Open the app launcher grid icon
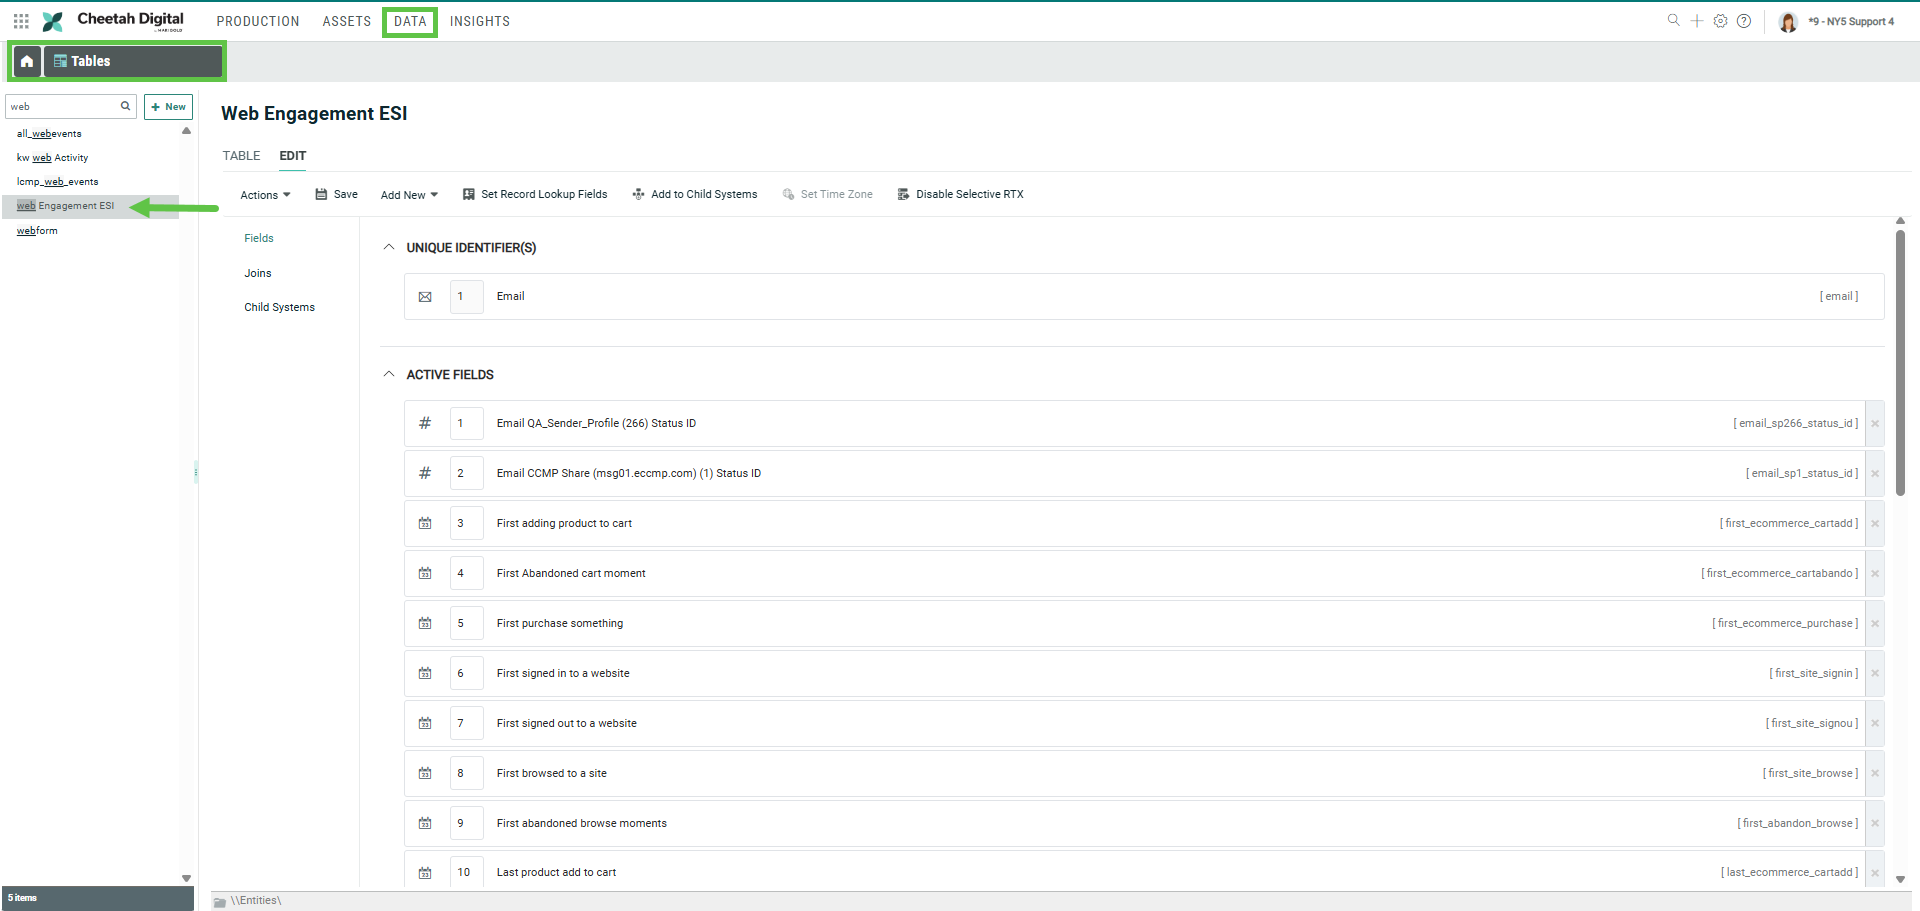 tap(21, 21)
